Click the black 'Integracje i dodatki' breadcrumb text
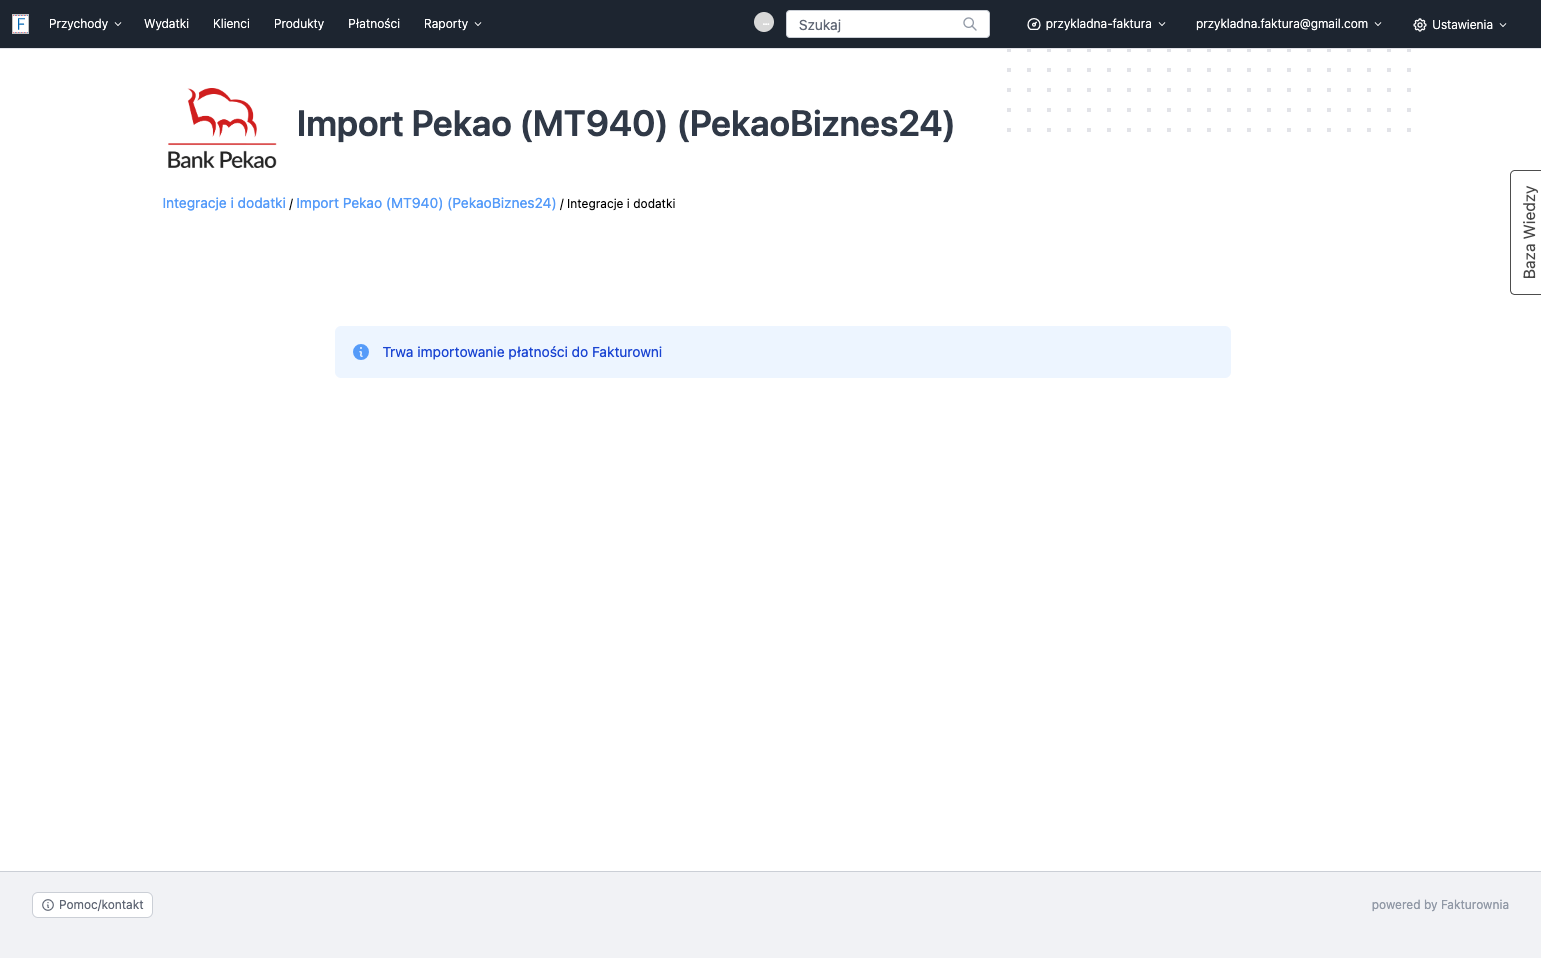This screenshot has height=958, width=1541. point(621,204)
